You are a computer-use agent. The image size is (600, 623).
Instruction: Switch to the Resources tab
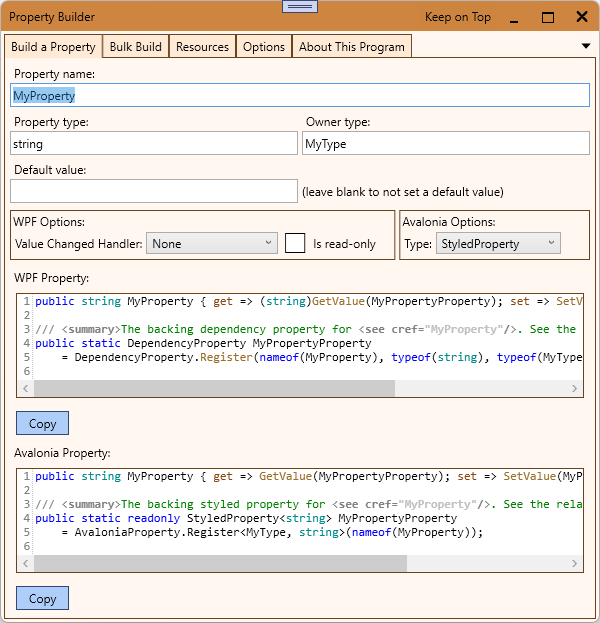tap(202, 46)
